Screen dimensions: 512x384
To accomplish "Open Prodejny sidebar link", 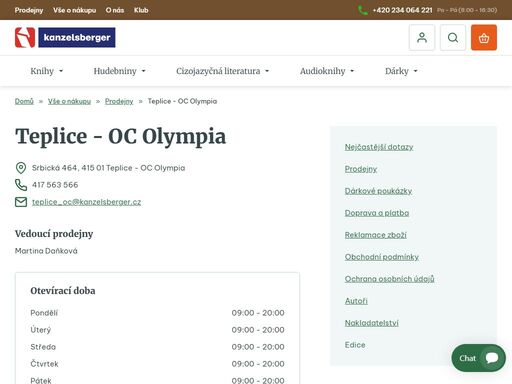I will pos(361,169).
